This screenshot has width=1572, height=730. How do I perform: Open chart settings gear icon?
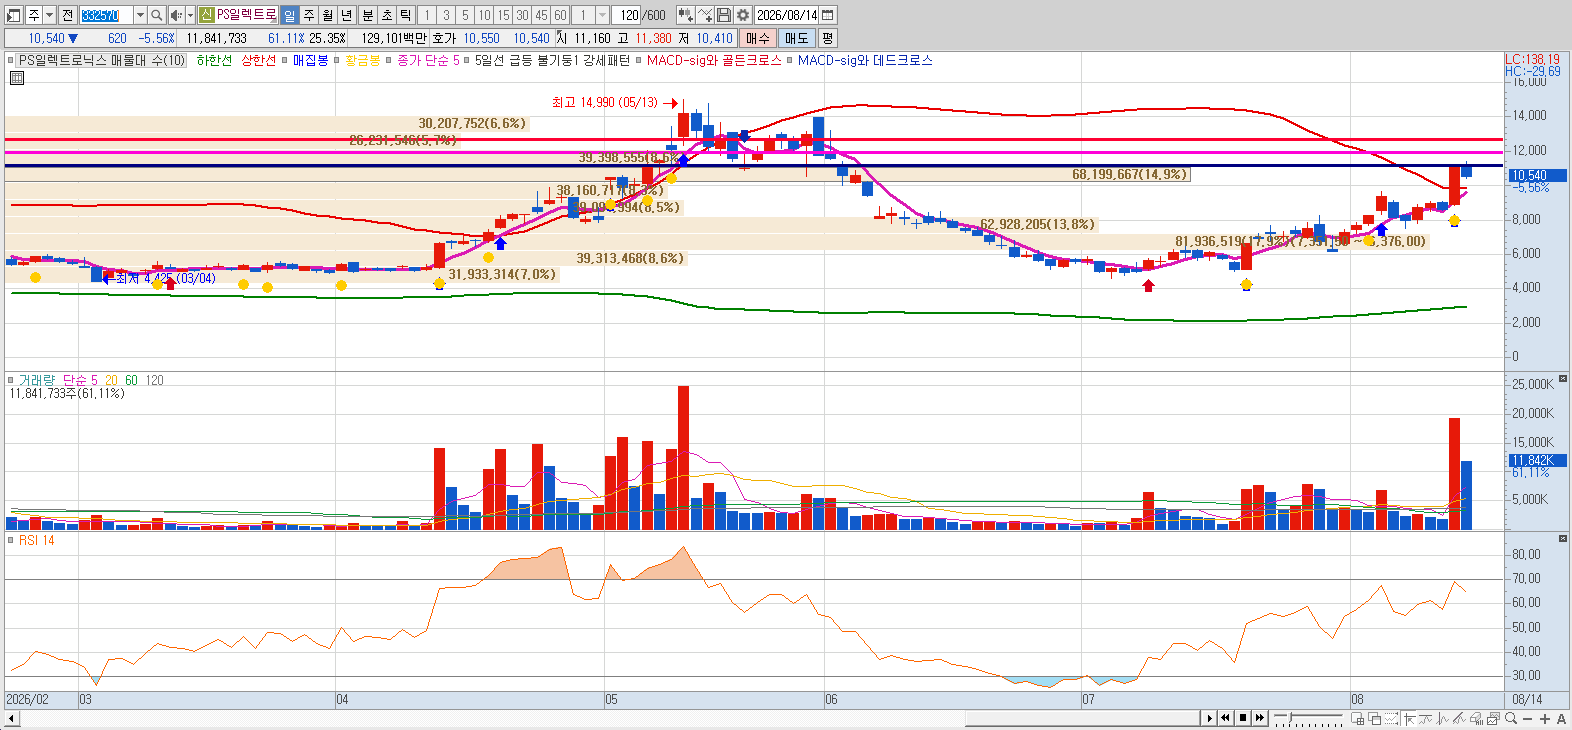[743, 15]
